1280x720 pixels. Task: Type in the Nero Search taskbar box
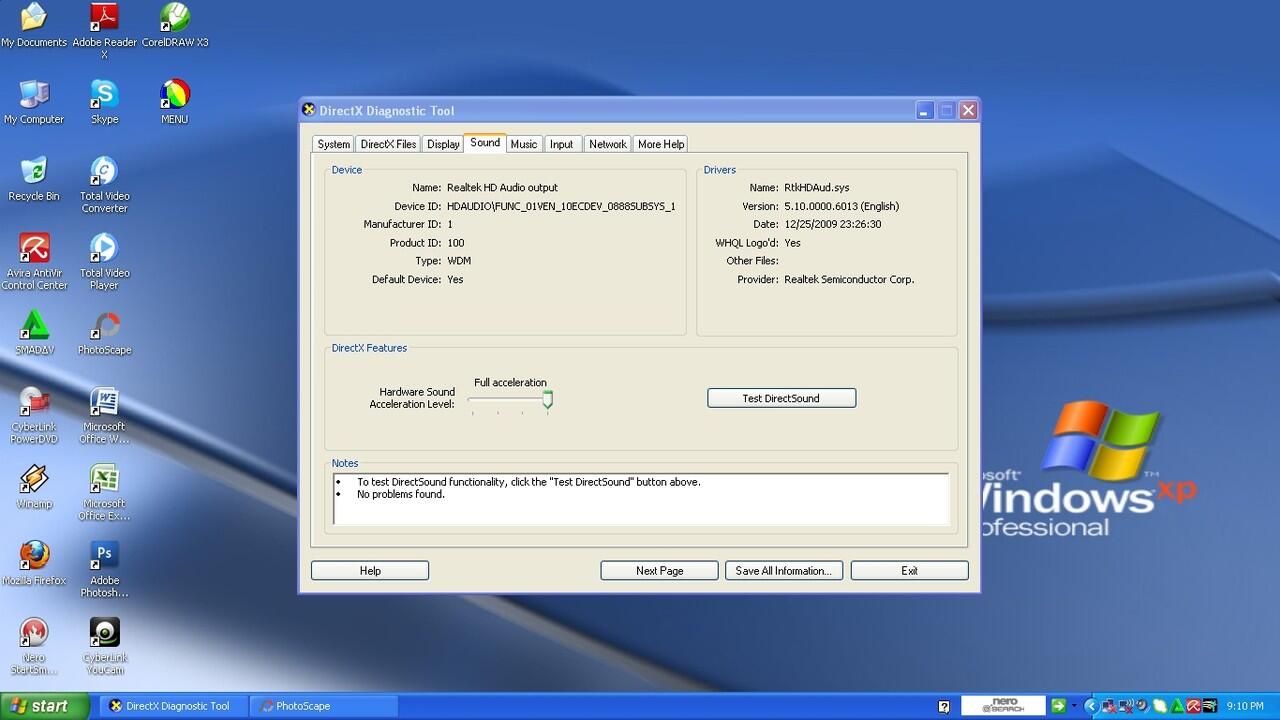click(1003, 706)
